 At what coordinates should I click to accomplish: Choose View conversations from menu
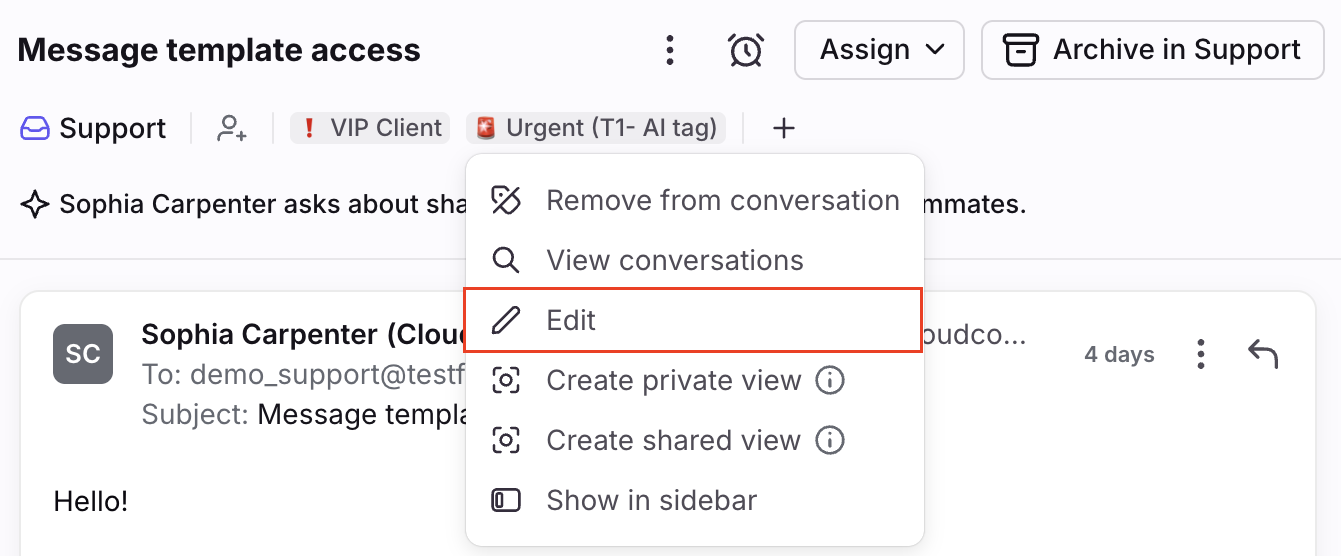[x=674, y=260]
